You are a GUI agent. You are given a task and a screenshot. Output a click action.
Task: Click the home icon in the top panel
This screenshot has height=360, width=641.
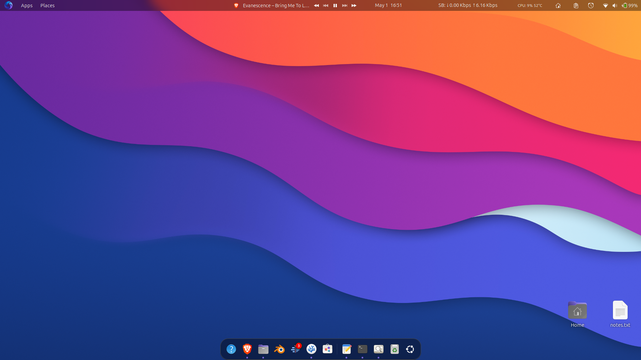point(558,5)
